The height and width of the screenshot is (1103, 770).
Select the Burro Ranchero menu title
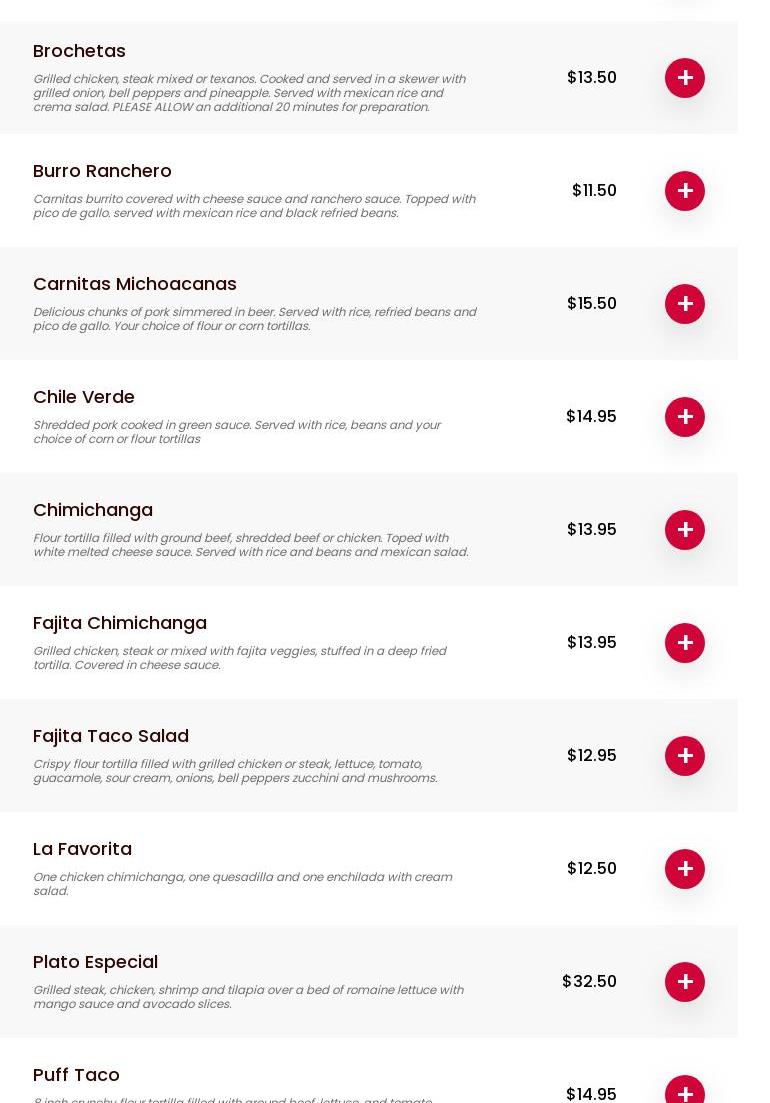[x=102, y=171]
